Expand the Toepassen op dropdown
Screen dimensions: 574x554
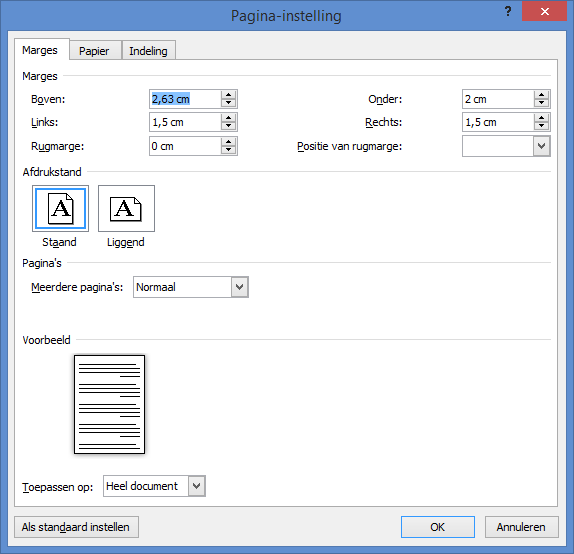[x=197, y=486]
